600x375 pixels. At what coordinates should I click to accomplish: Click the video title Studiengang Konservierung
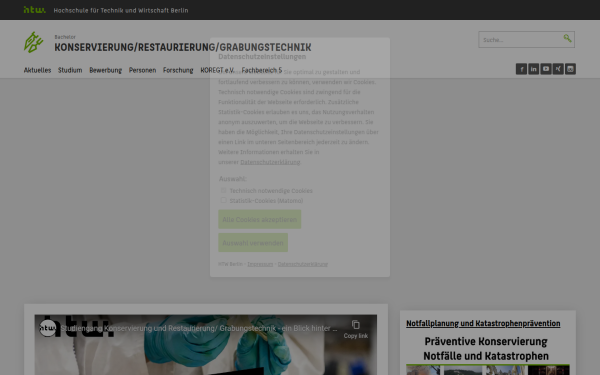pyautogui.click(x=199, y=328)
